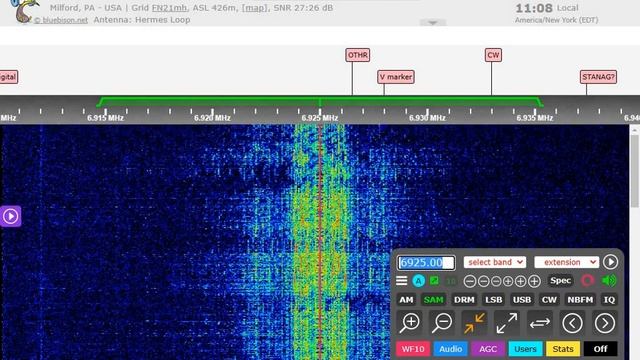Image resolution: width=640 pixels, height=360 pixels.
Task: Switch to the WF10 tab
Action: pyautogui.click(x=413, y=349)
